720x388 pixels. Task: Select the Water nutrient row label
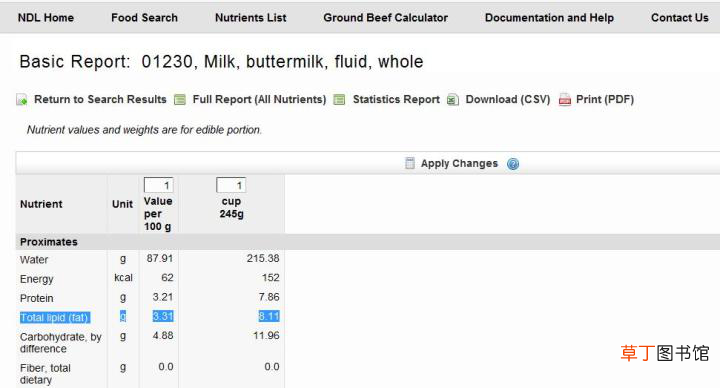pyautogui.click(x=34, y=259)
